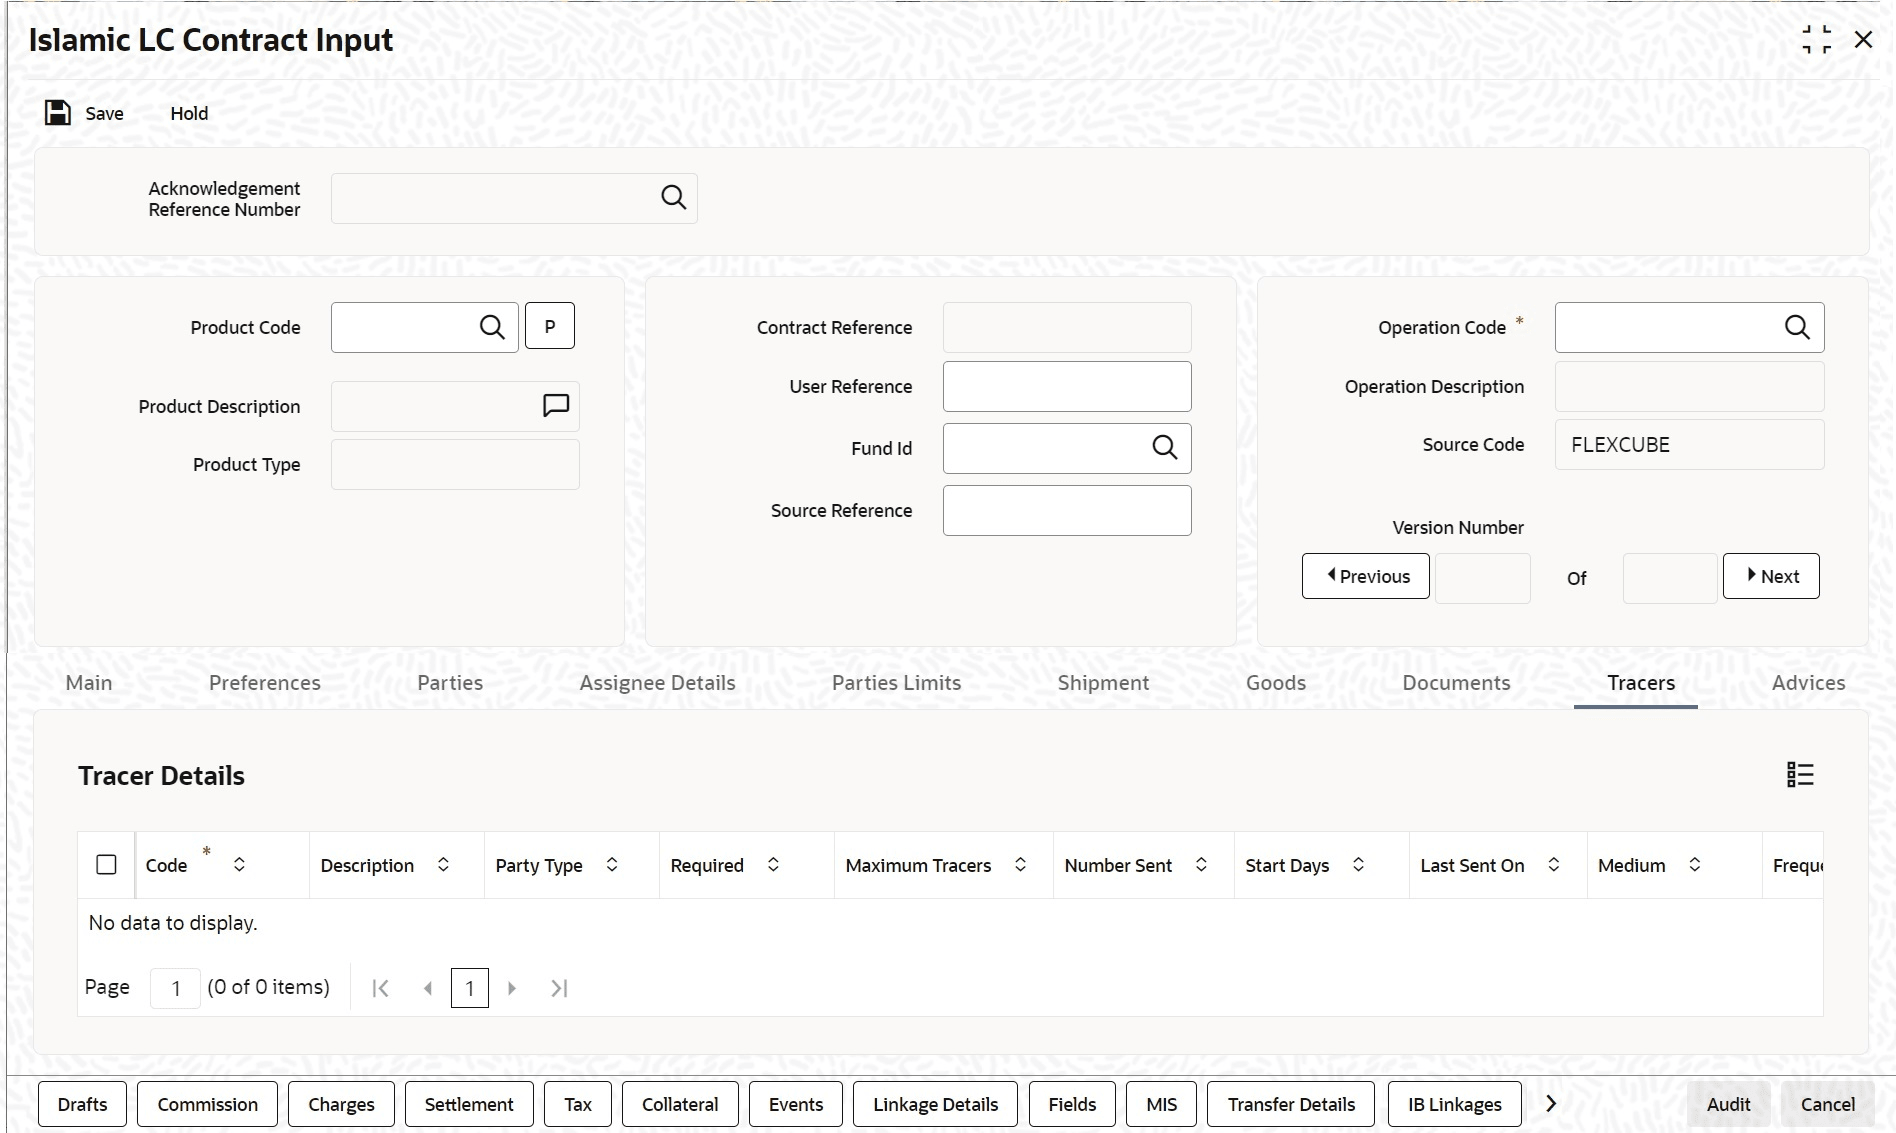Viewport: 1896px width, 1133px height.
Task: Show more subsystem buttons with chevron
Action: pyautogui.click(x=1551, y=1103)
